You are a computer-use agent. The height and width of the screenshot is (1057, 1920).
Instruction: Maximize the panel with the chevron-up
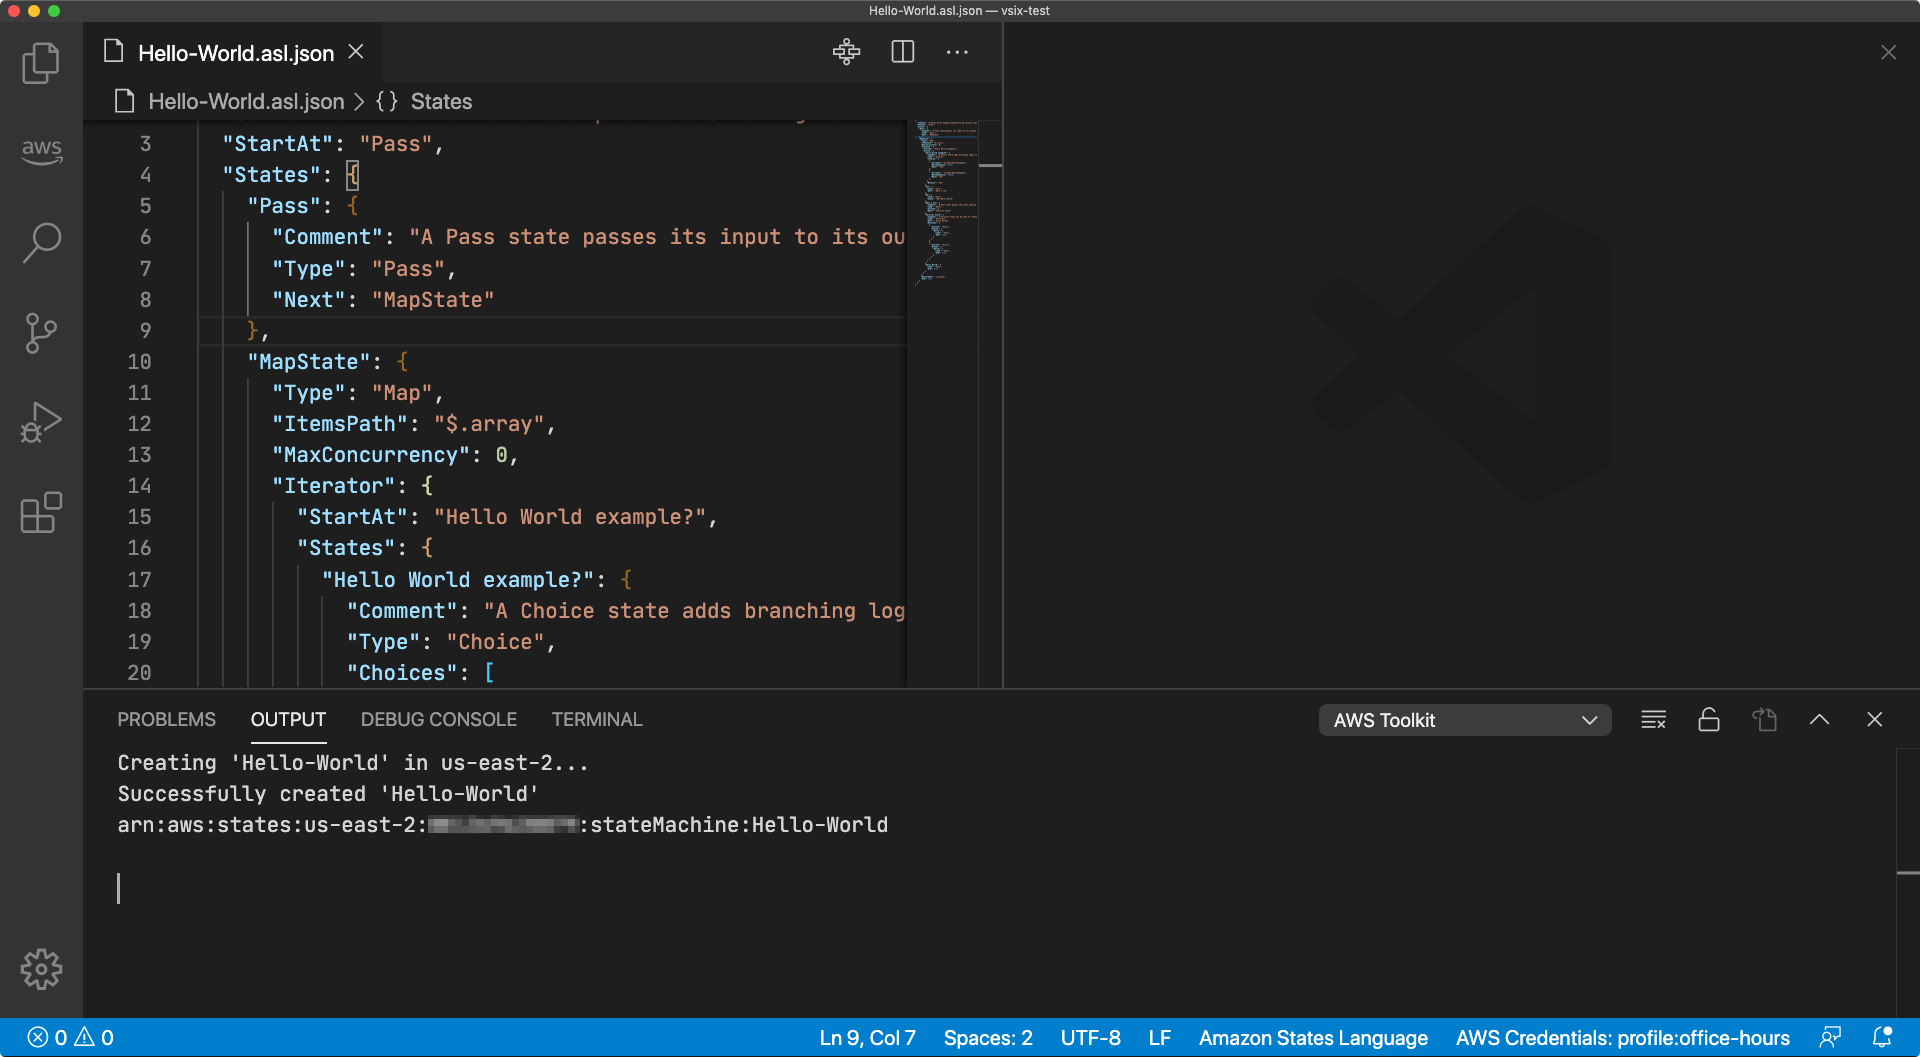(x=1819, y=720)
